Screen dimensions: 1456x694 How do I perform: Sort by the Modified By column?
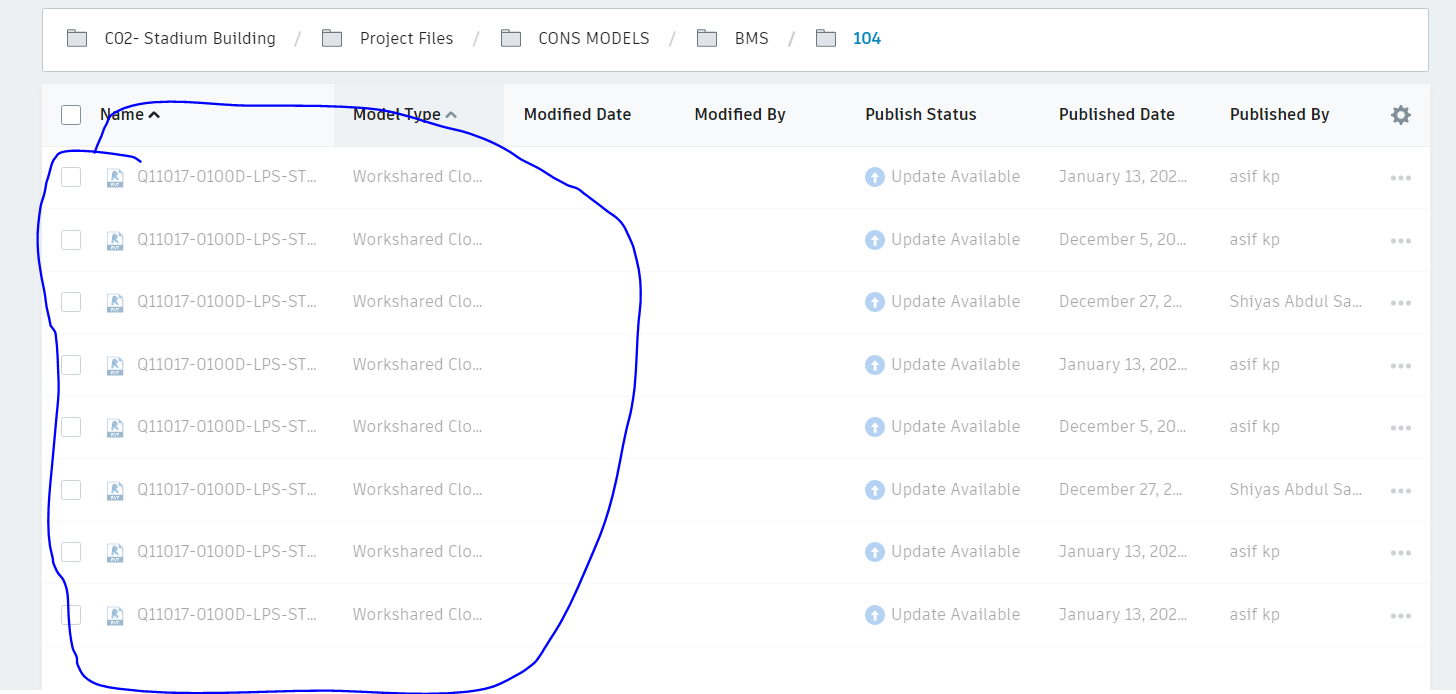coord(740,115)
